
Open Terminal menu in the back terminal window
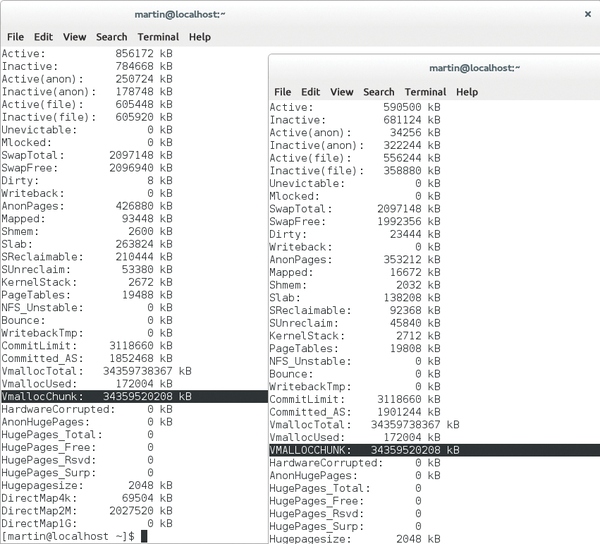tap(158, 37)
